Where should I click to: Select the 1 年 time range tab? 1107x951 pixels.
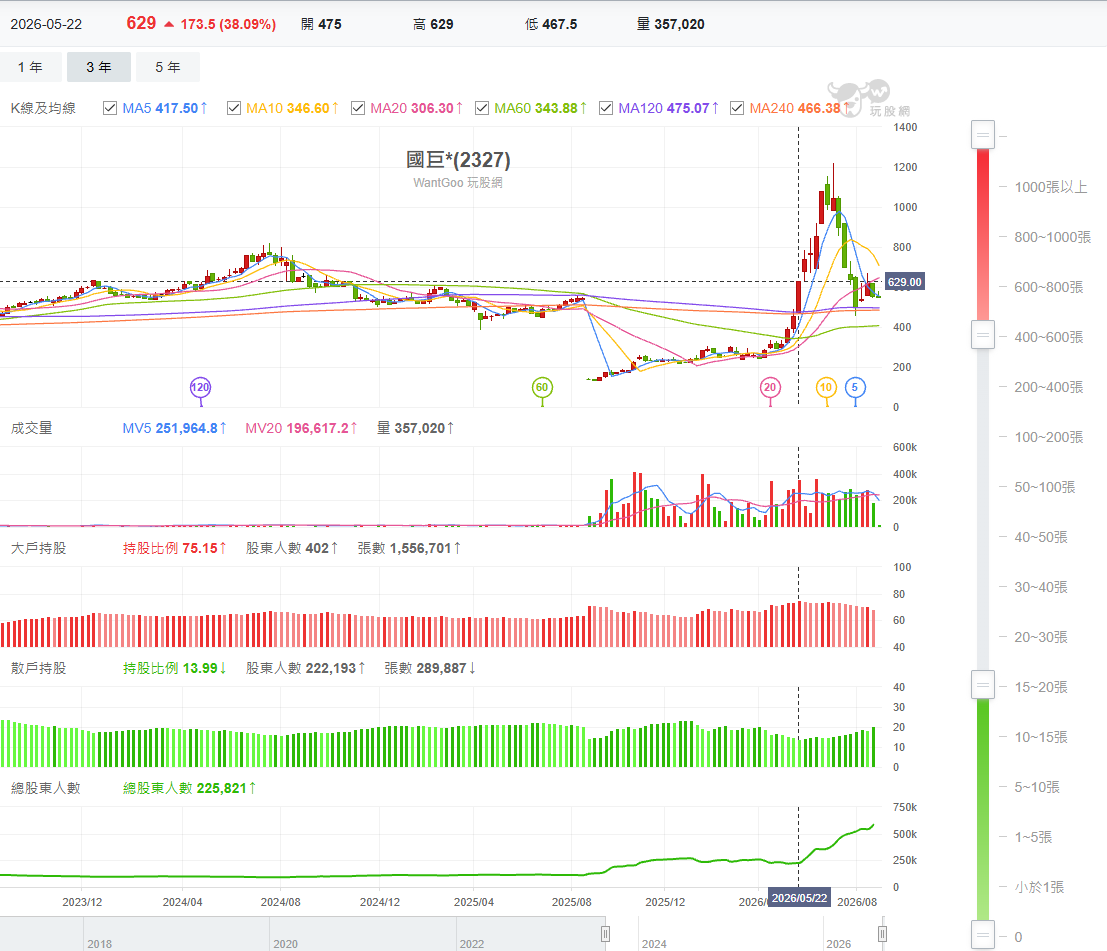click(x=30, y=67)
